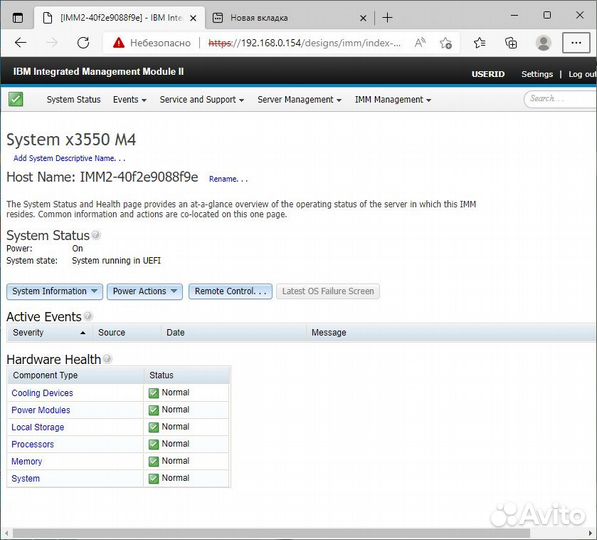Click the 'System running in UEFI' text

click(116, 261)
